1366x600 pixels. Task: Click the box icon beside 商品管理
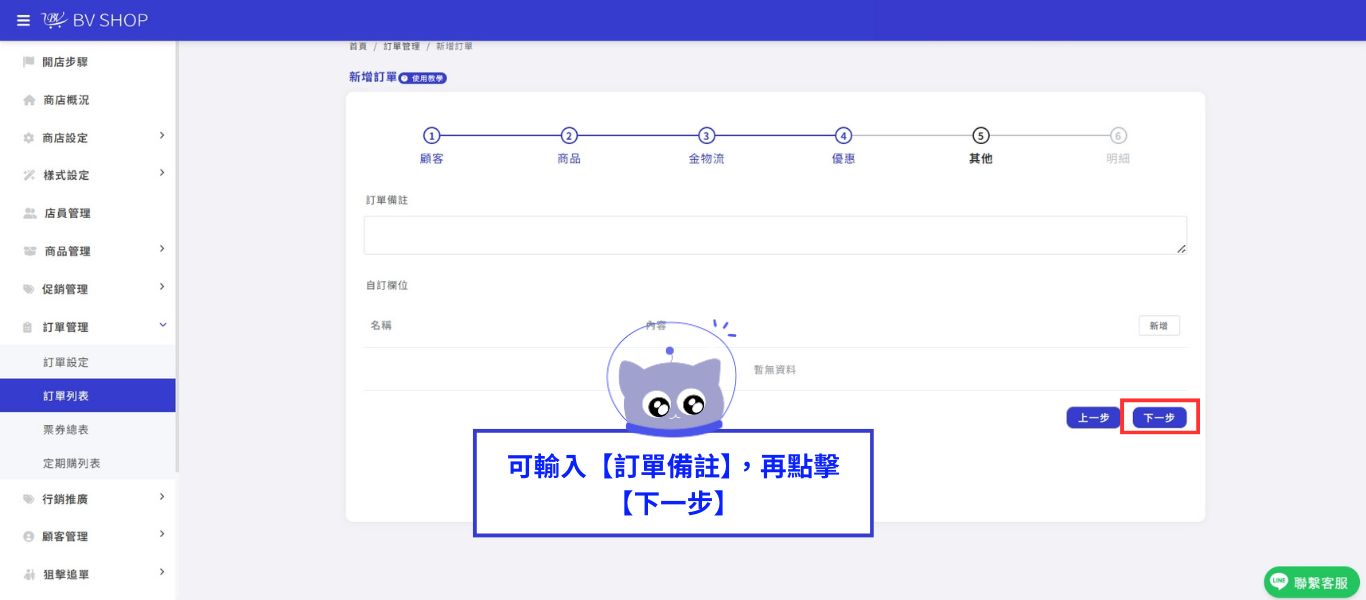(x=30, y=251)
